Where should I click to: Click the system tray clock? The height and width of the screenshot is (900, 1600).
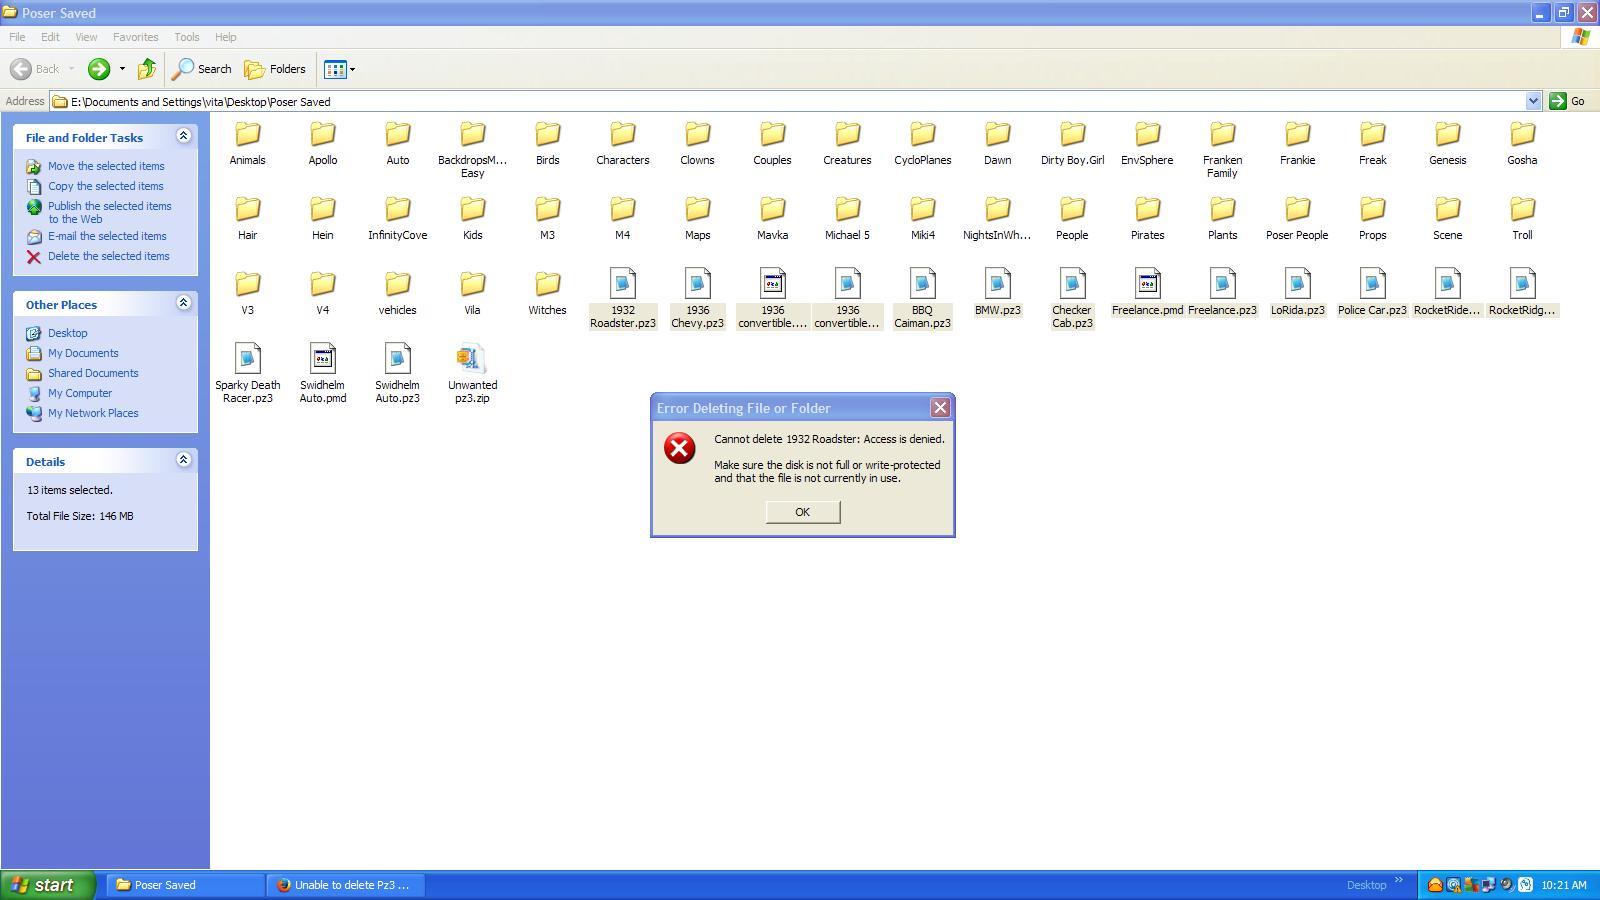click(1564, 885)
